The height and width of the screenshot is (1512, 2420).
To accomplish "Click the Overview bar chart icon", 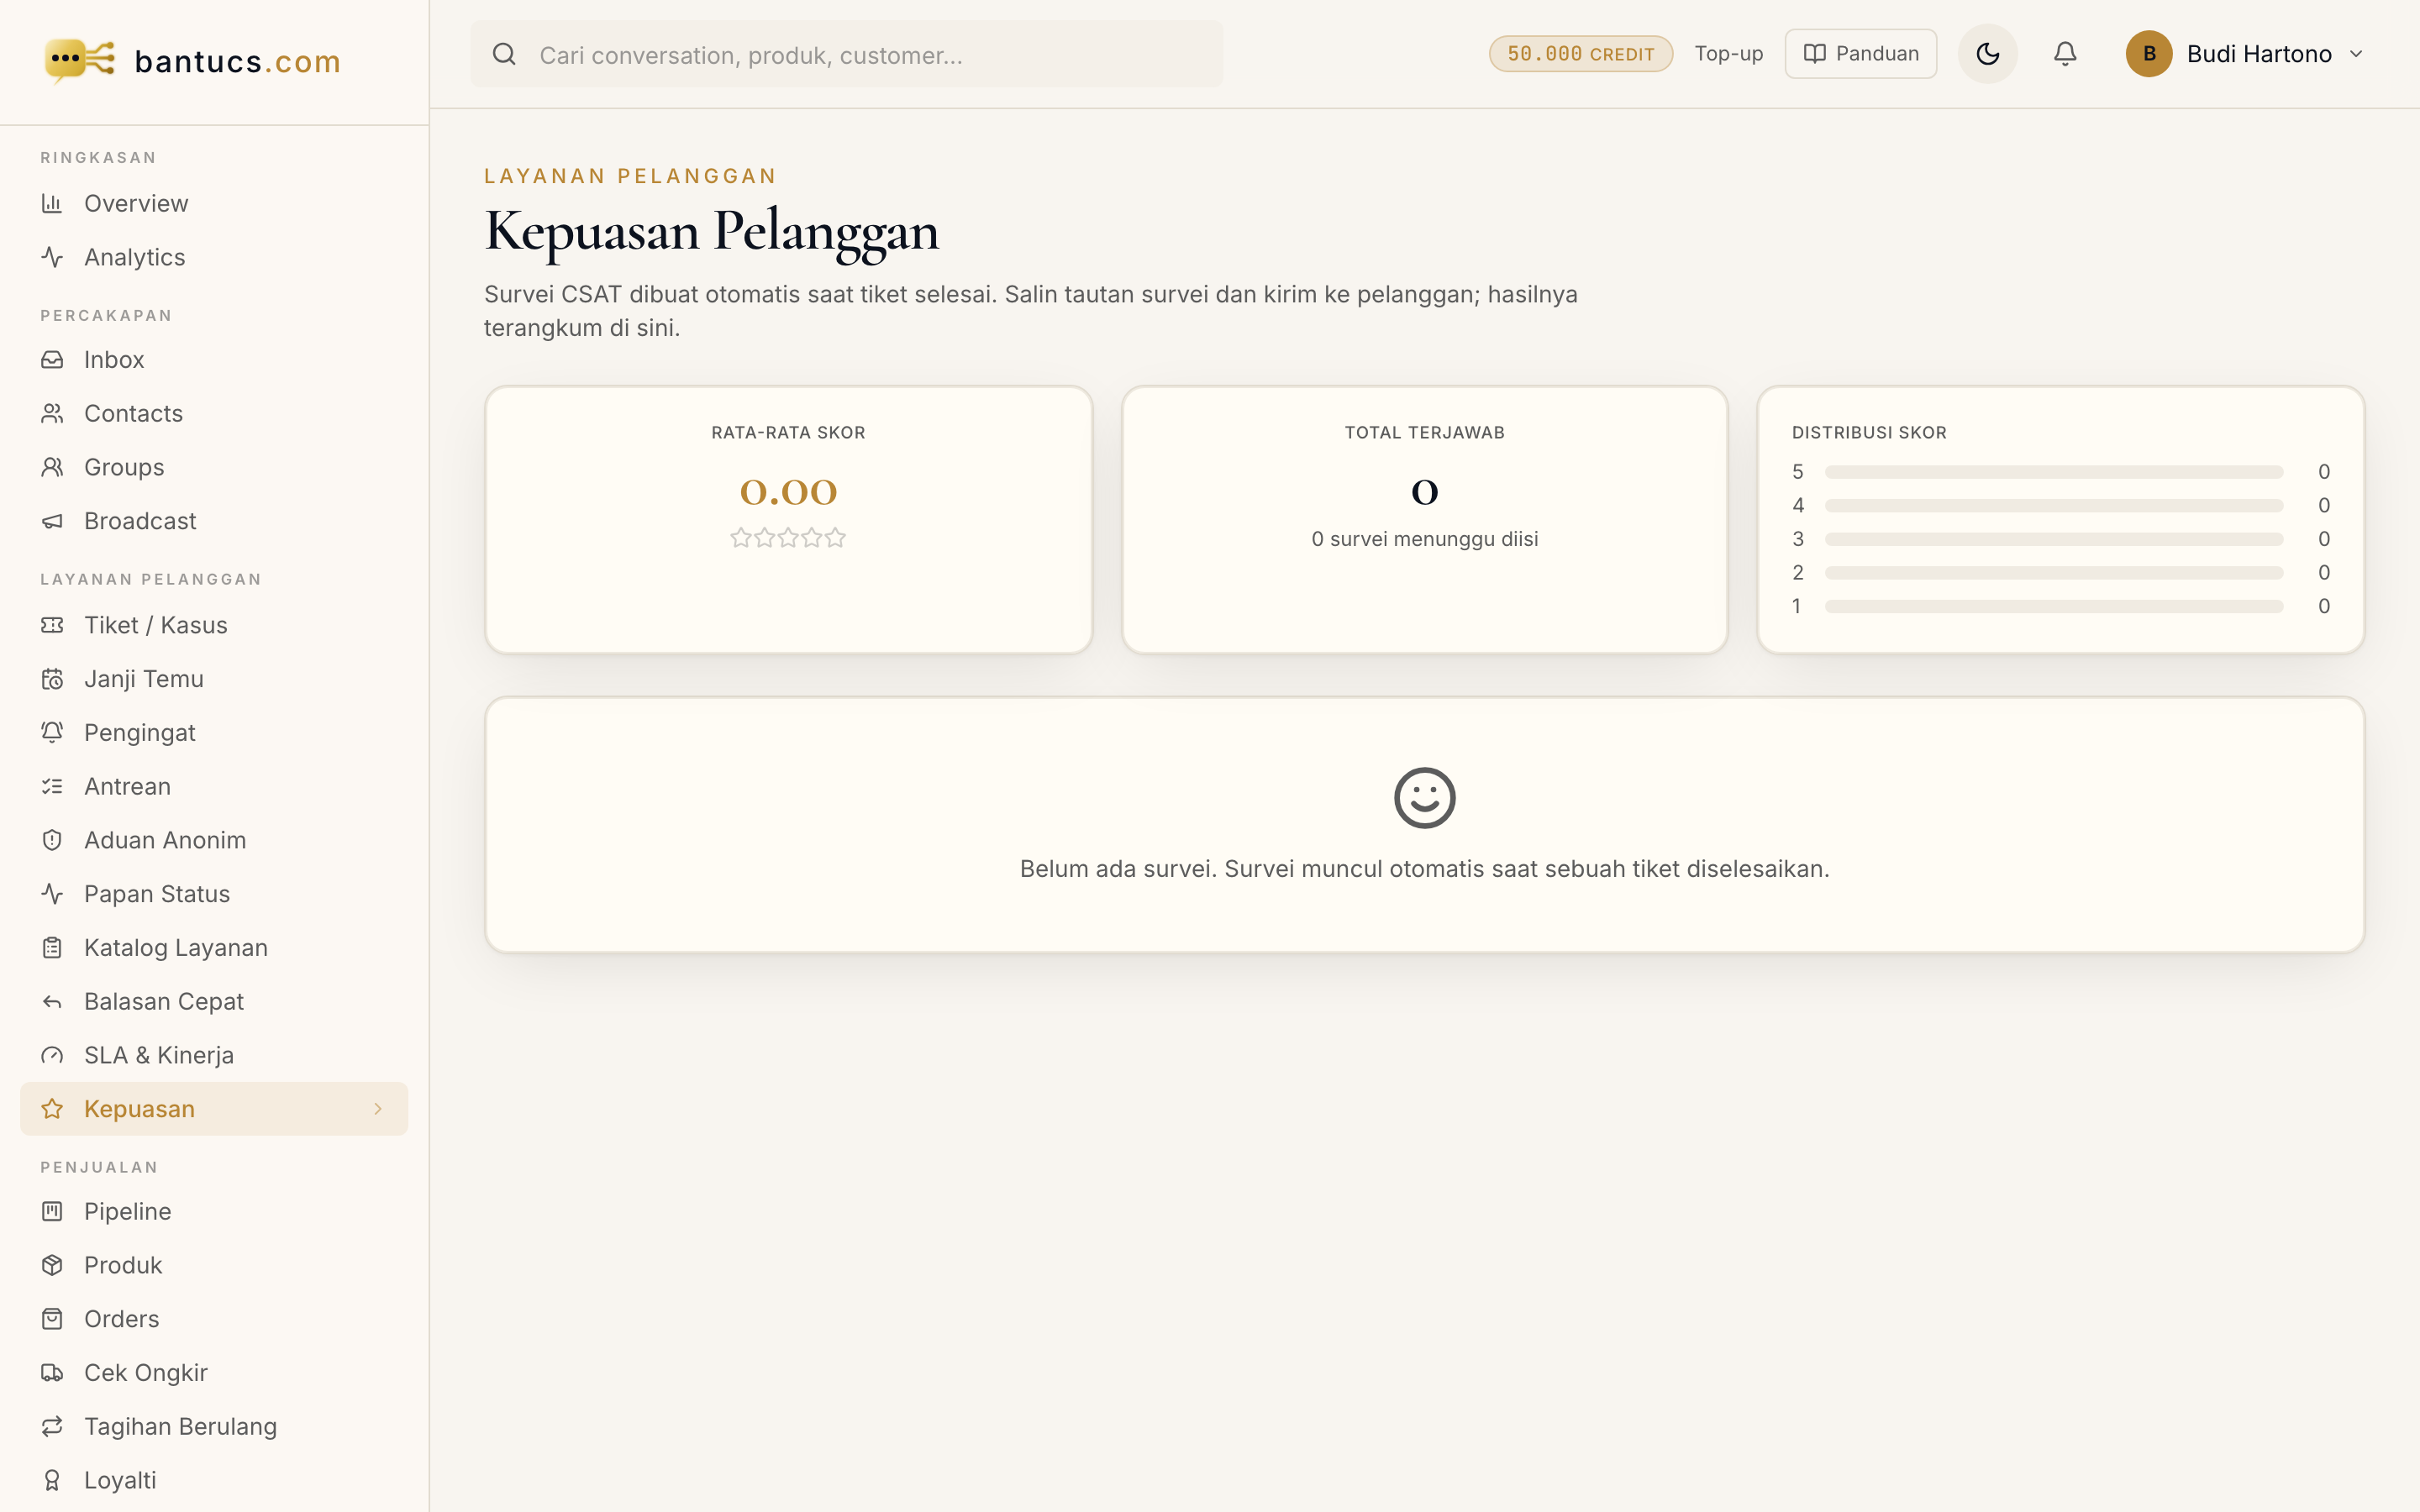I will point(52,203).
